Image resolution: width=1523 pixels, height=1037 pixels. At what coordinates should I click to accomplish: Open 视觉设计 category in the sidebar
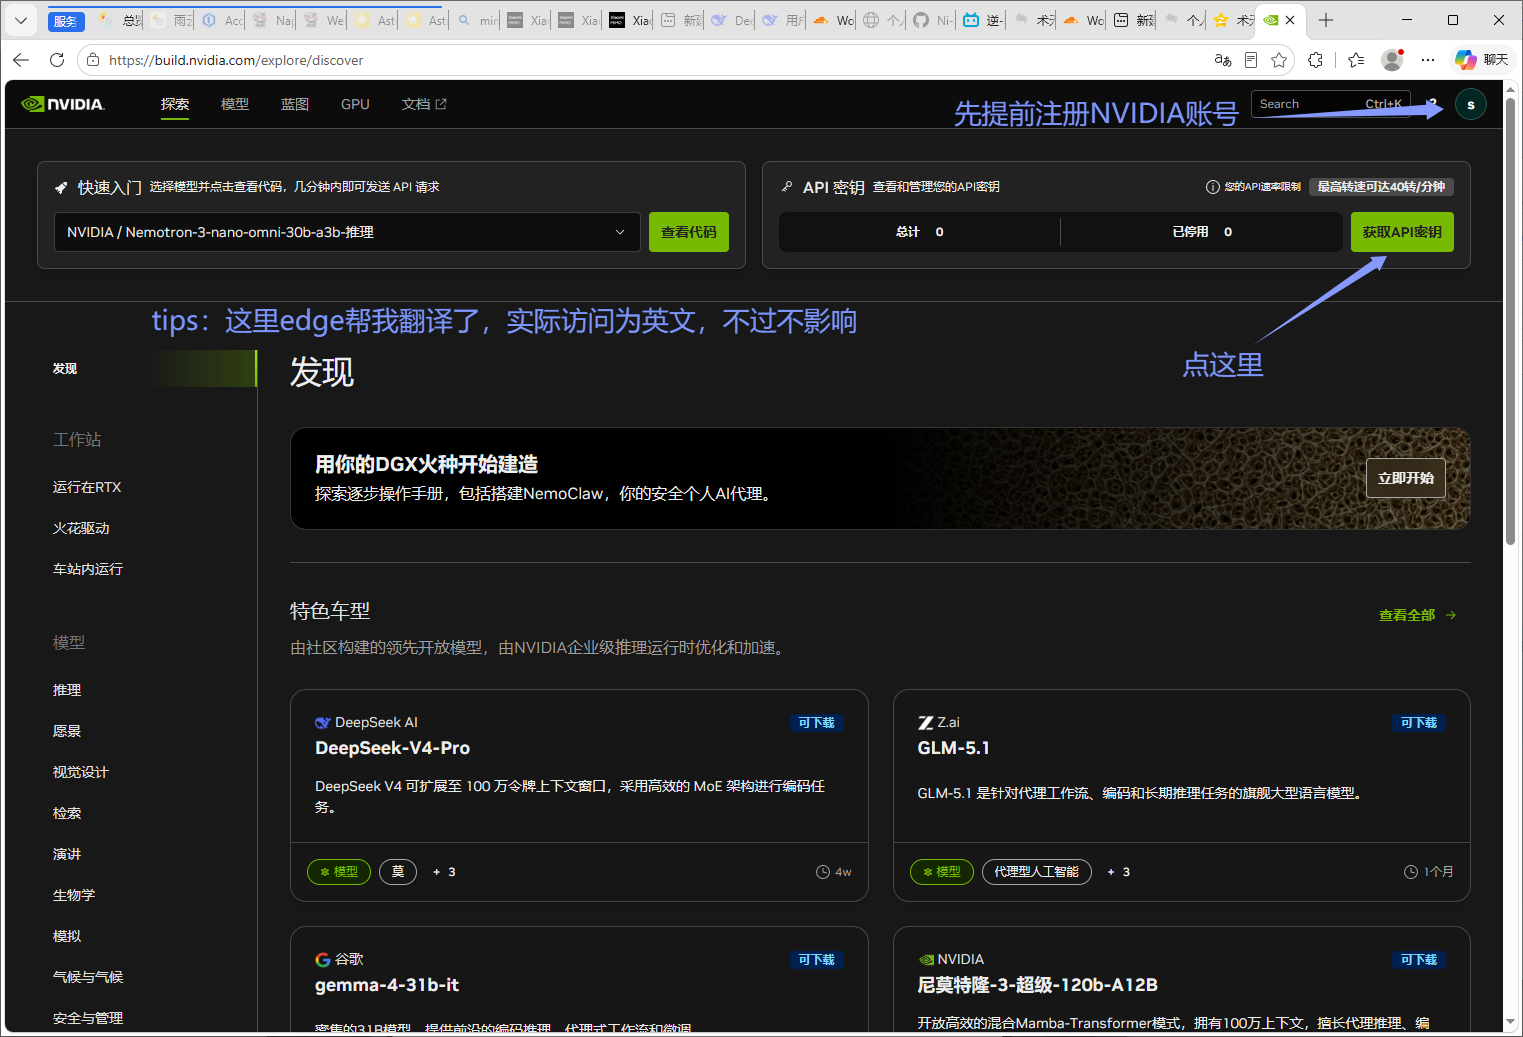pos(80,772)
